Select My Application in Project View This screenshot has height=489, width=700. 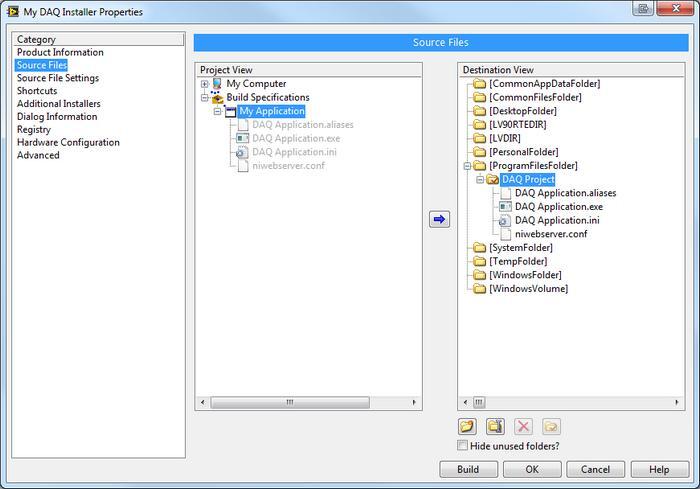pos(271,111)
